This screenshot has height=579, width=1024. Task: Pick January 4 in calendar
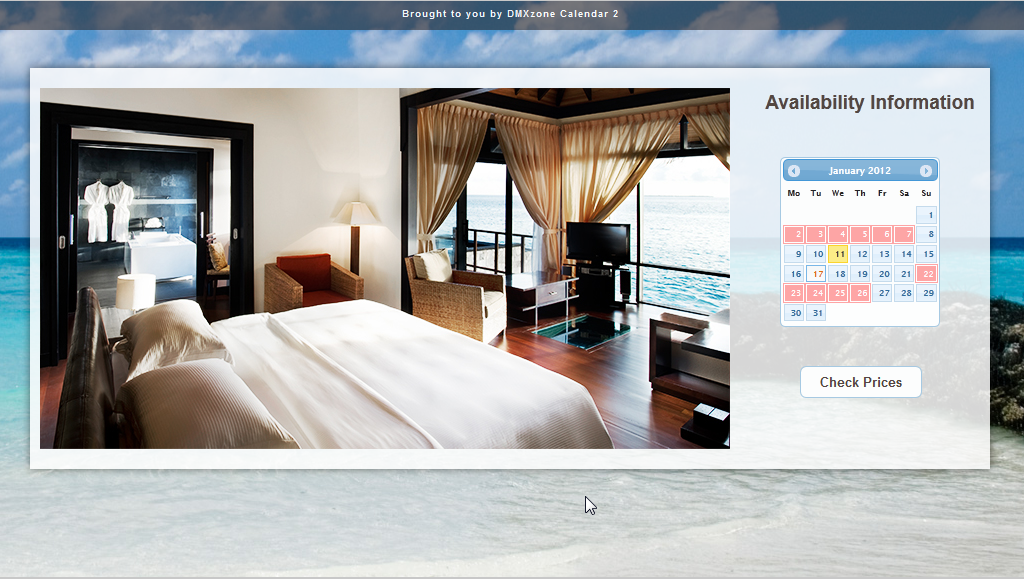coord(838,234)
